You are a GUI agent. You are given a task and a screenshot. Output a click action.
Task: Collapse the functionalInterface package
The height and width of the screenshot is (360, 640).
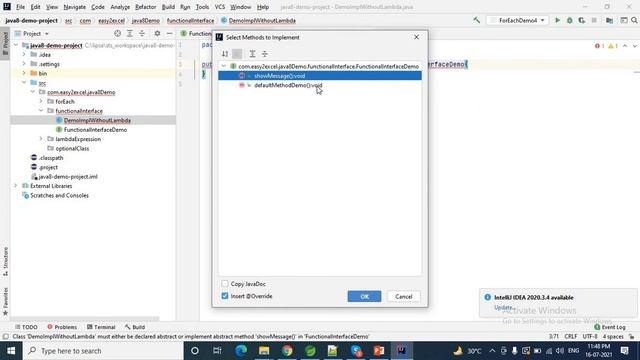(41, 111)
